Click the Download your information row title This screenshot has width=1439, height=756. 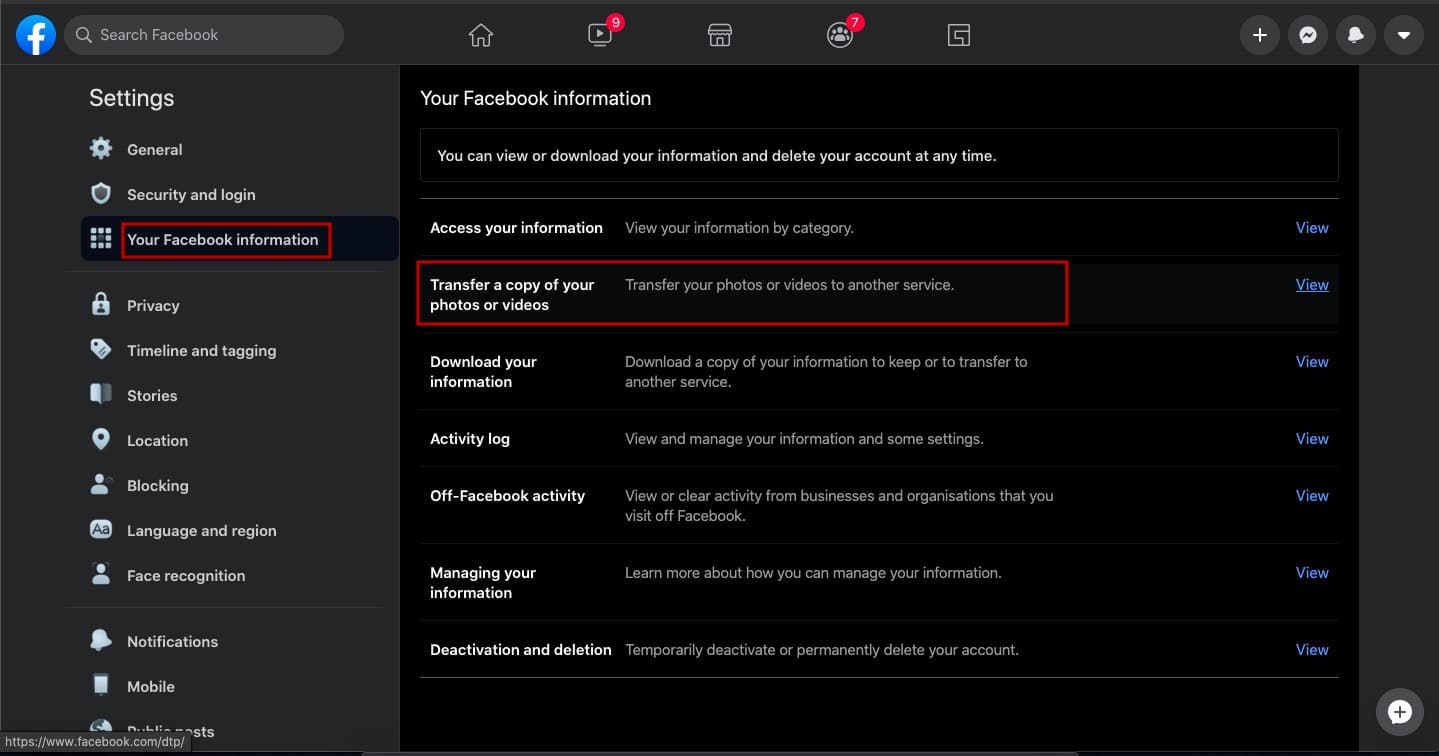(483, 372)
